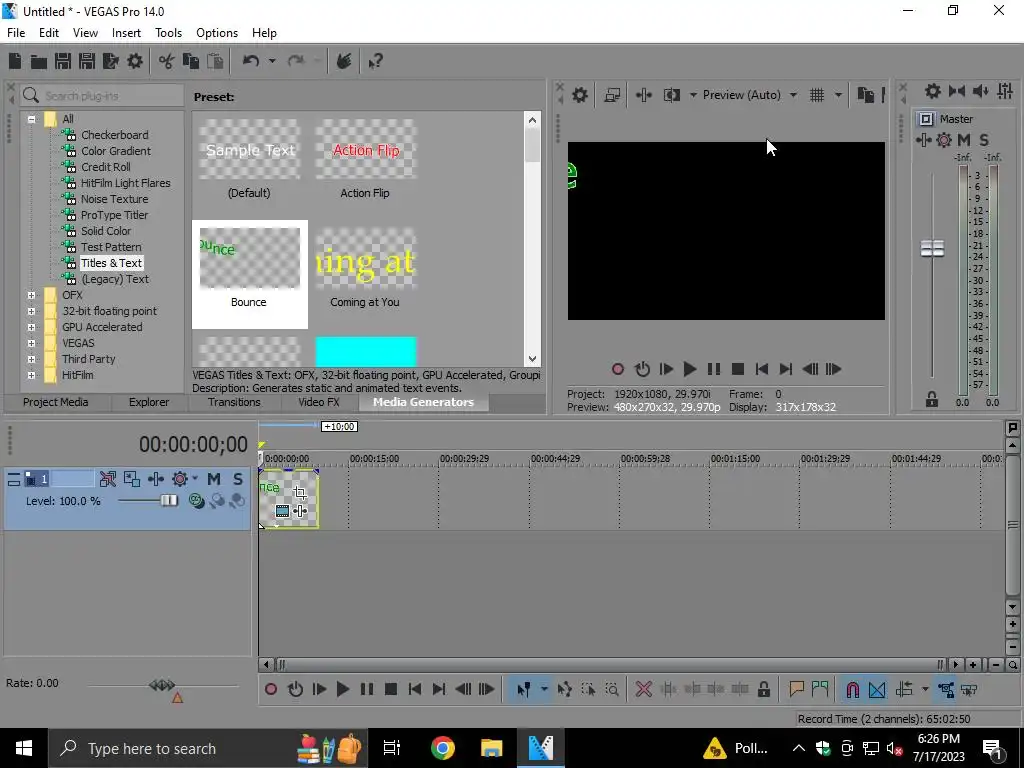Click the Insert Marker icon
The height and width of the screenshot is (768, 1024).
[796, 690]
